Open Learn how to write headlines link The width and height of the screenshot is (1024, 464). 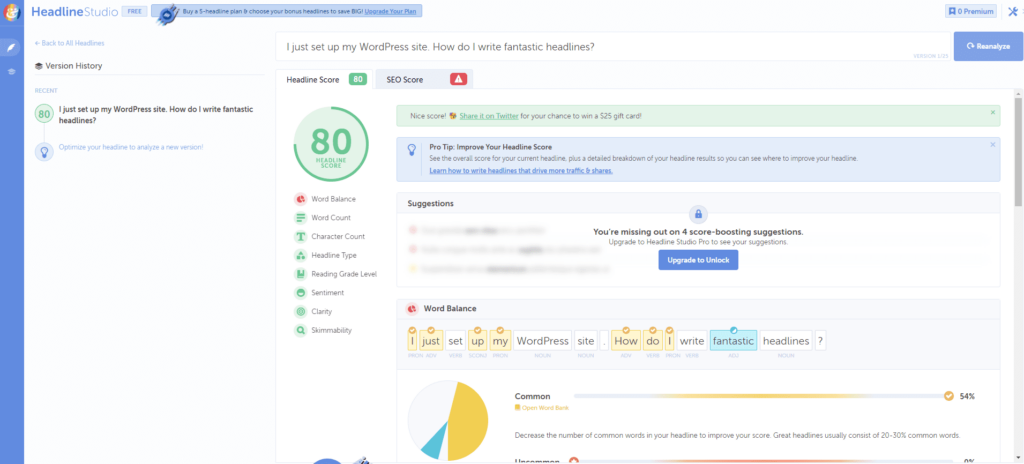(x=521, y=171)
